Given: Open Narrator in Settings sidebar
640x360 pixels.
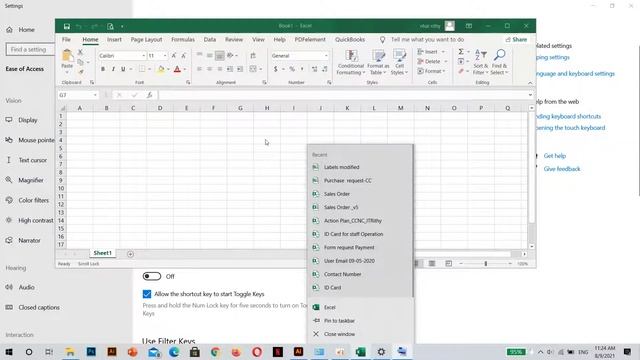Looking at the screenshot, I should pyautogui.click(x=28, y=241).
